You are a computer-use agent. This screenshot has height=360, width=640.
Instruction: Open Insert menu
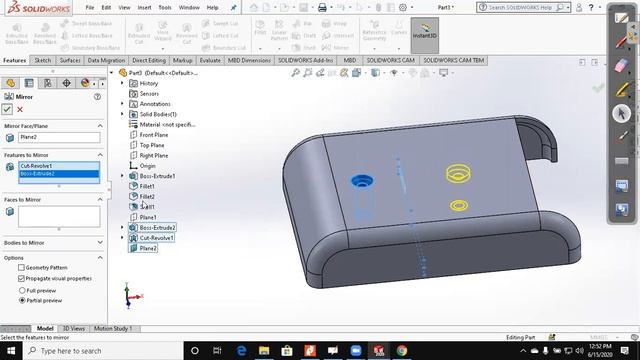[144, 7]
